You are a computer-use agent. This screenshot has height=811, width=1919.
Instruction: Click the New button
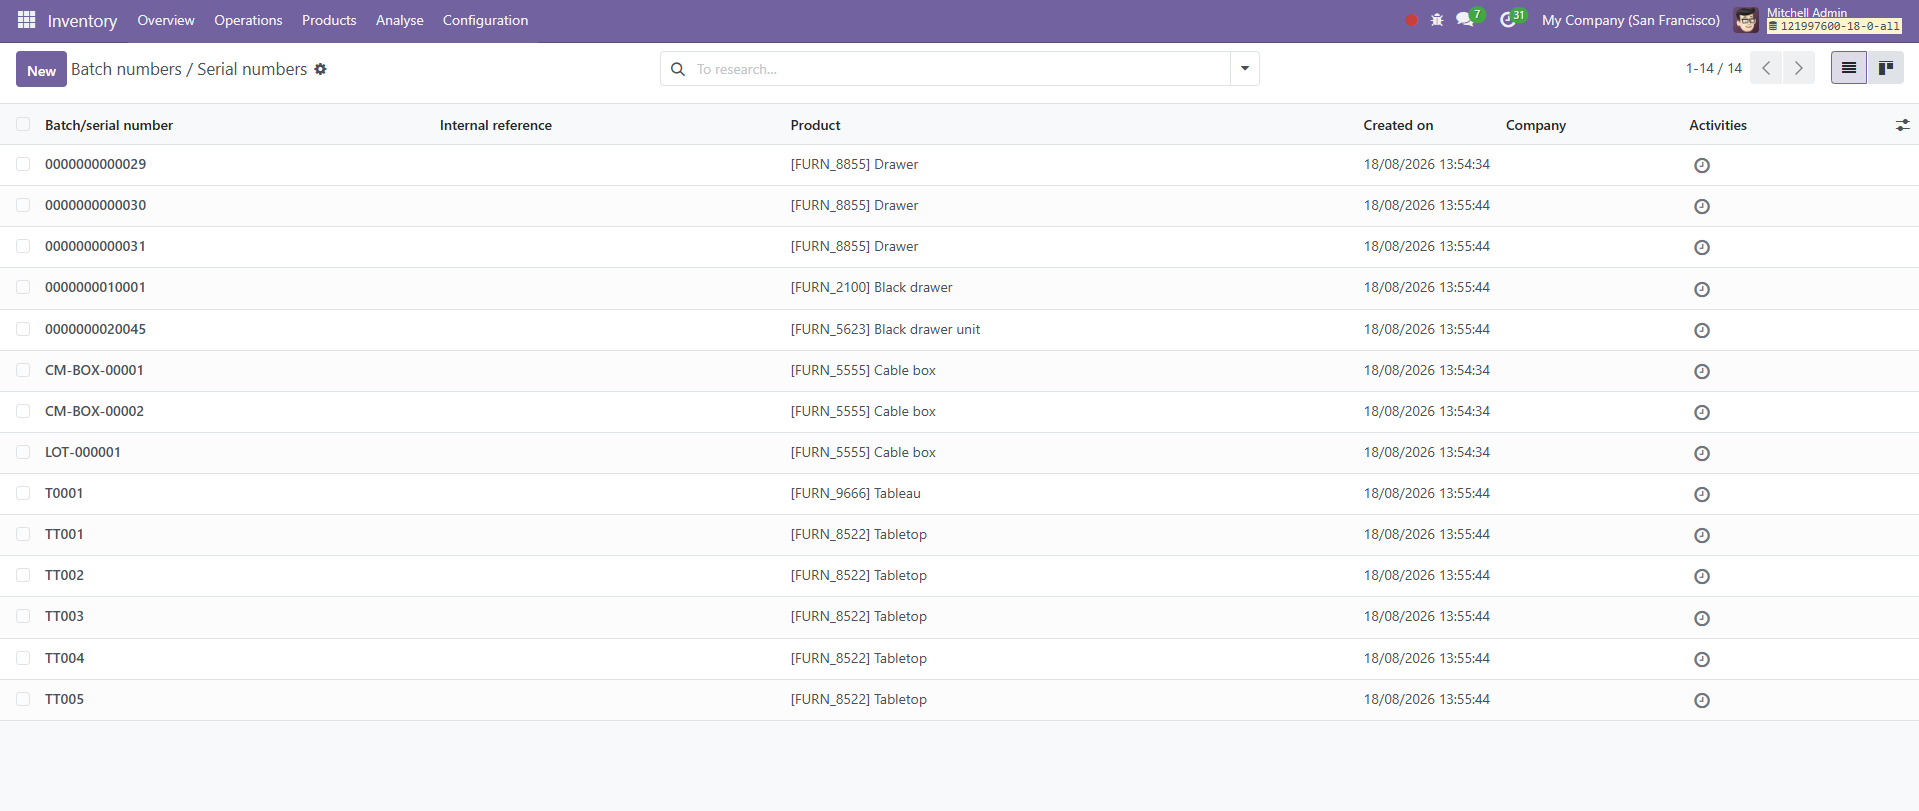pyautogui.click(x=41, y=69)
